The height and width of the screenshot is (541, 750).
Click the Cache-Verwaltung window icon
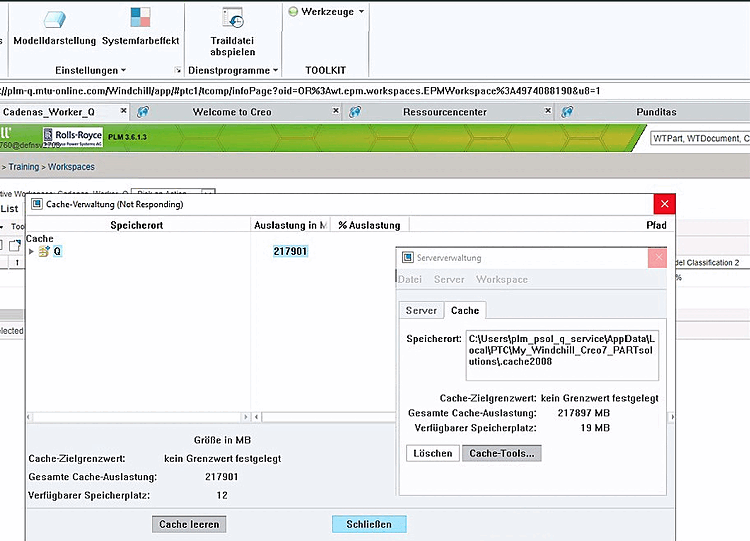(36, 204)
